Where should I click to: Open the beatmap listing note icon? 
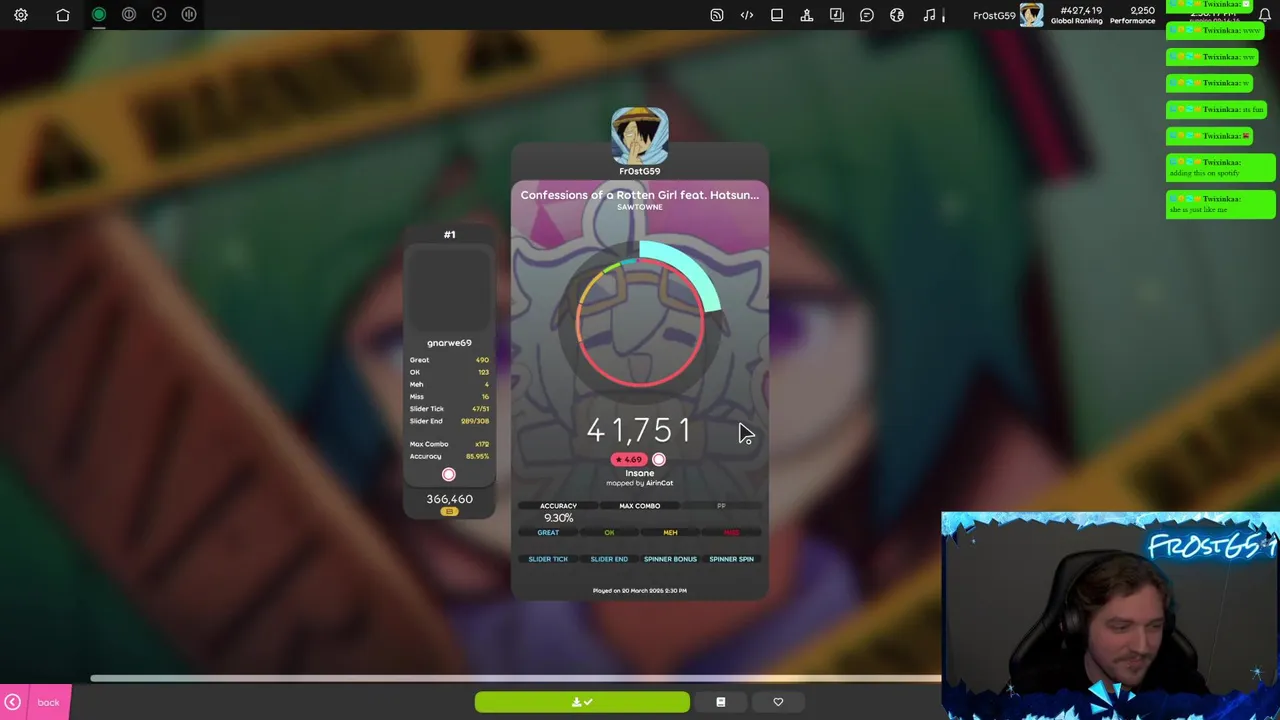pos(837,15)
